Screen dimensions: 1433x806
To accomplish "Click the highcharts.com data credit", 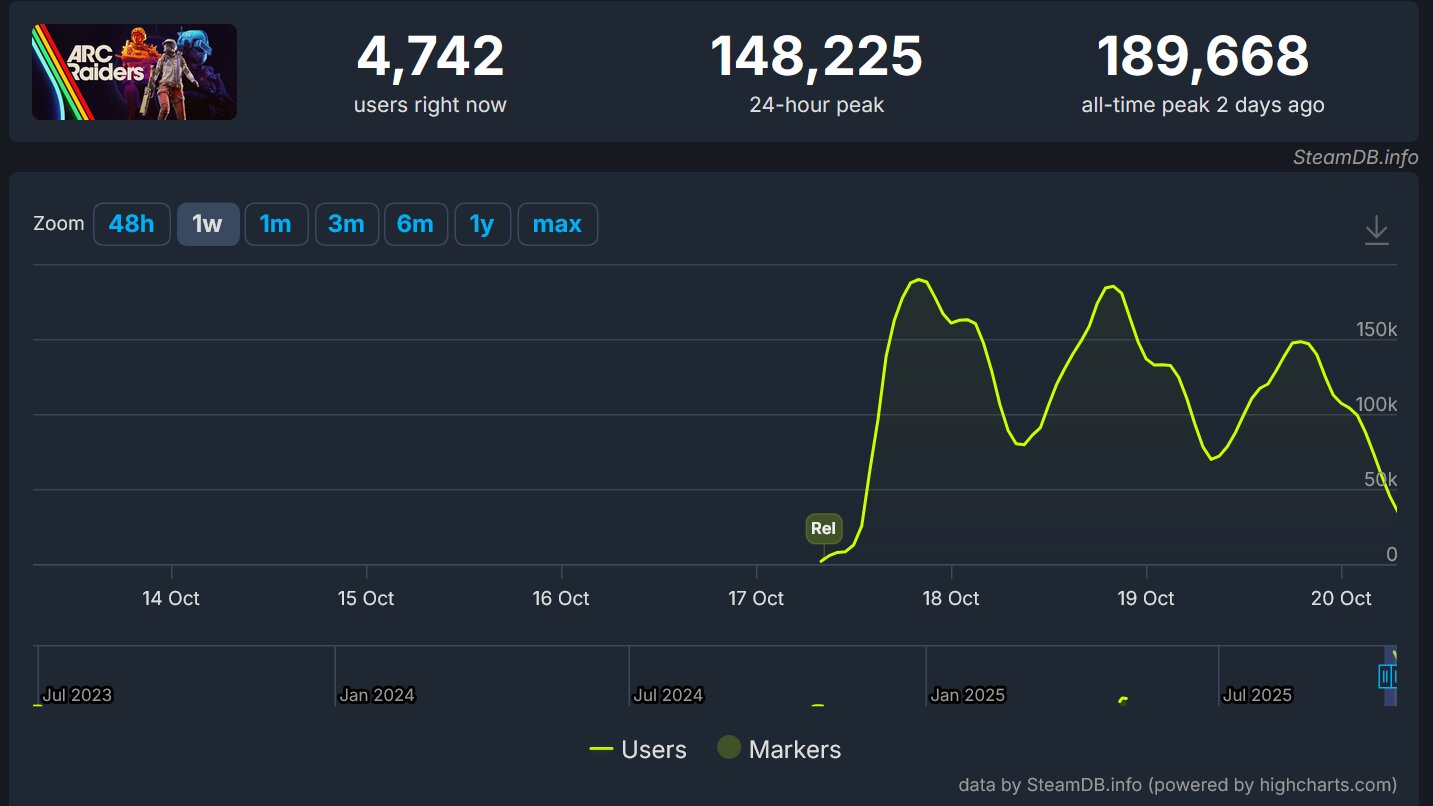I will [1177, 785].
